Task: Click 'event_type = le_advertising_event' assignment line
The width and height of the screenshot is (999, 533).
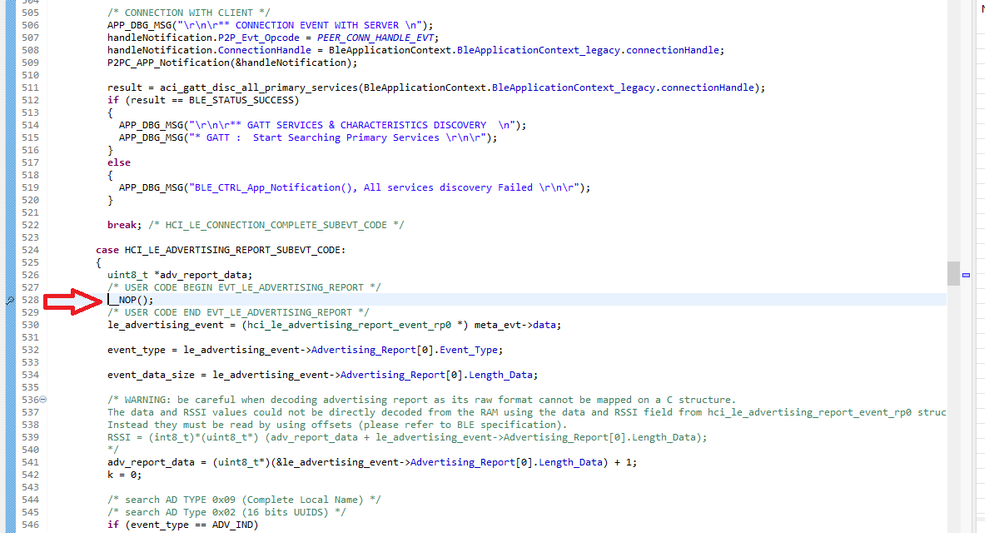Action: coord(305,350)
